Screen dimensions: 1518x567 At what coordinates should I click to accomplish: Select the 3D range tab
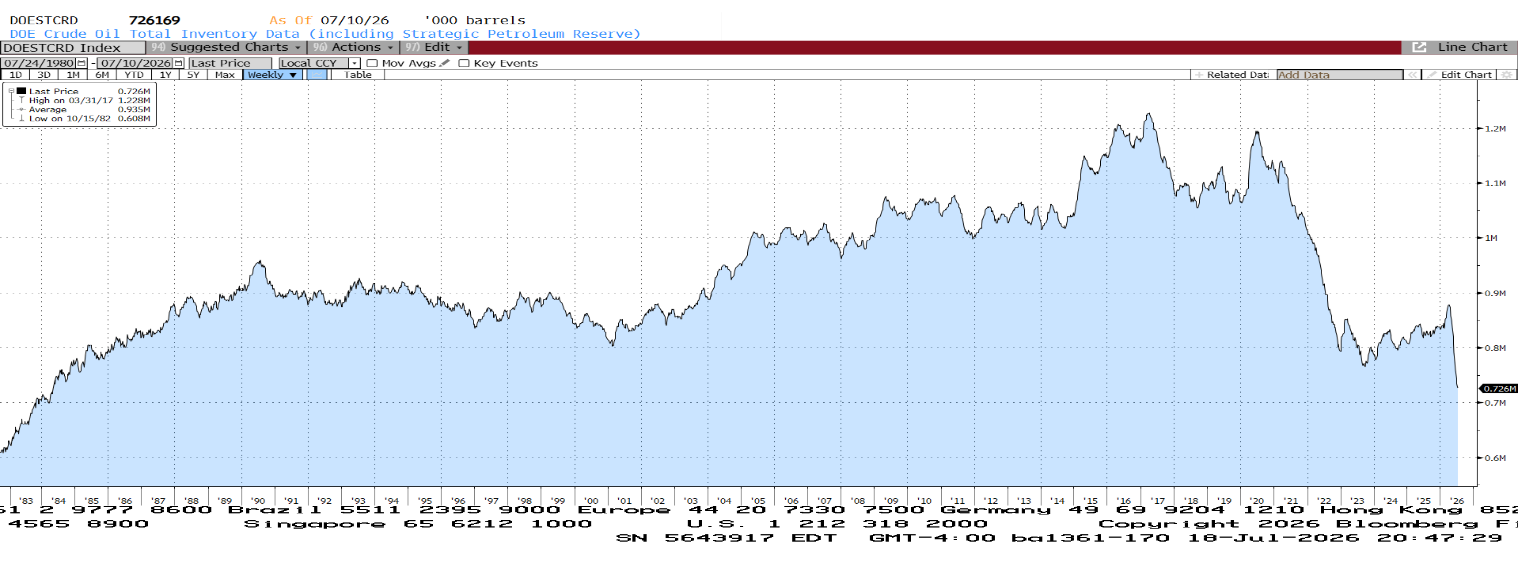tap(44, 75)
